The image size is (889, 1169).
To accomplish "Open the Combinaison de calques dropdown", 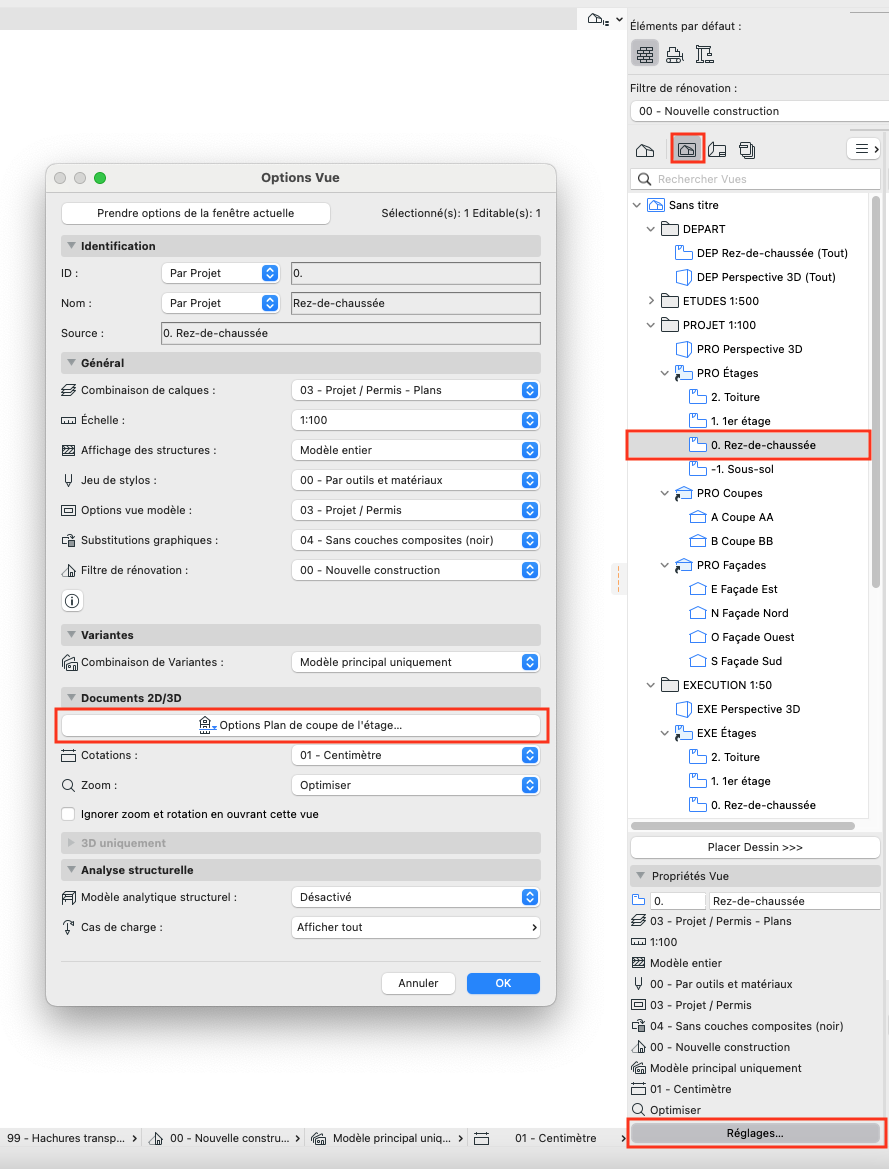I will pyautogui.click(x=415, y=390).
